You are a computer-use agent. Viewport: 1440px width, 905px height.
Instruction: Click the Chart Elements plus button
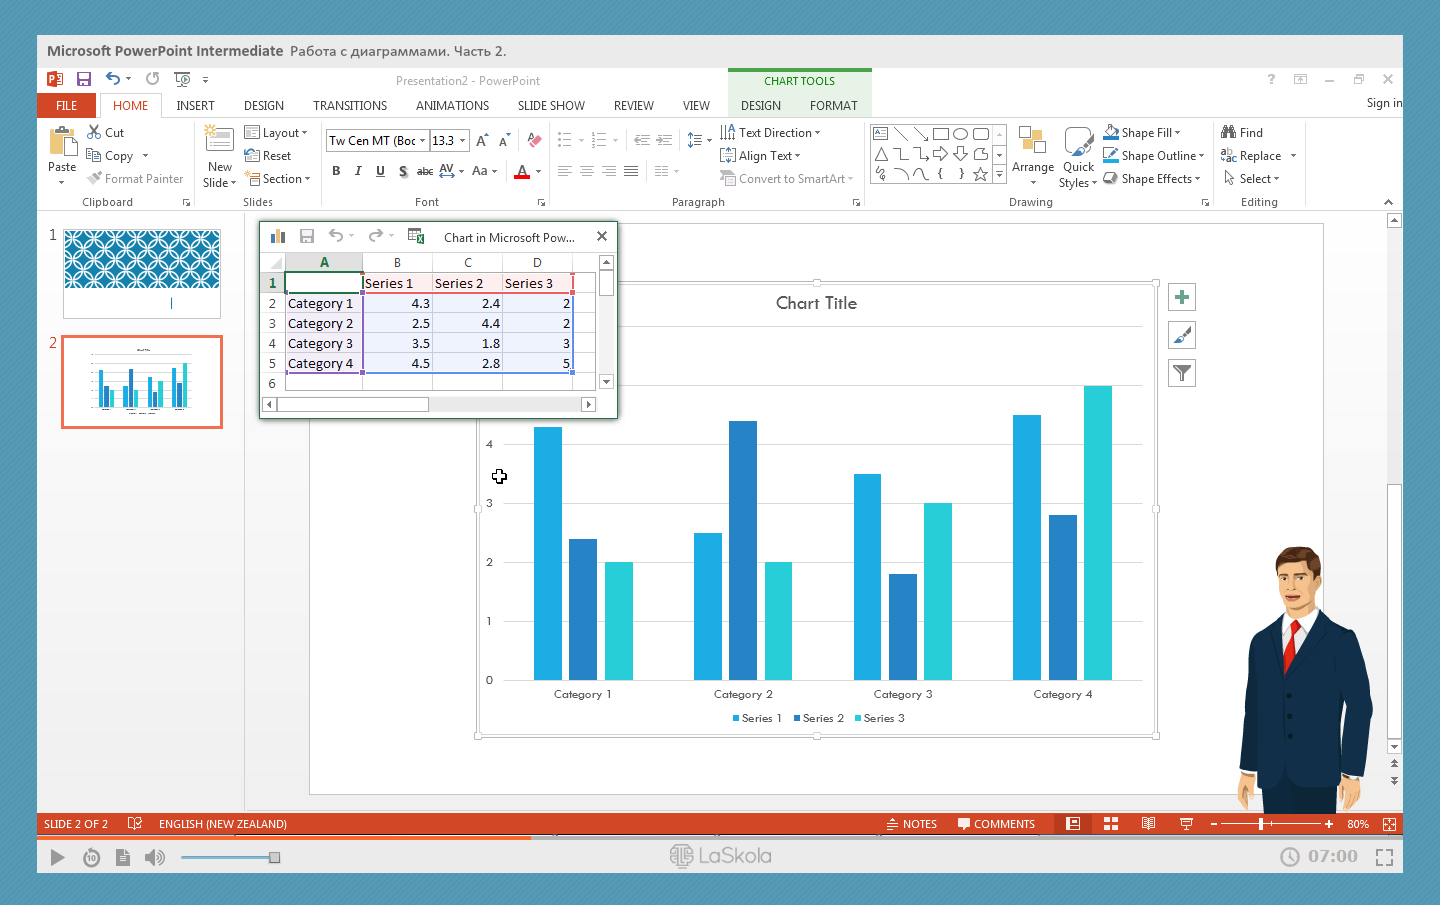pyautogui.click(x=1182, y=297)
